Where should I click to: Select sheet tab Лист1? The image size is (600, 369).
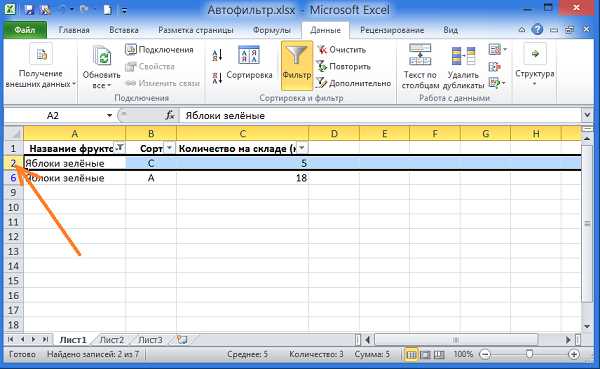click(x=73, y=340)
